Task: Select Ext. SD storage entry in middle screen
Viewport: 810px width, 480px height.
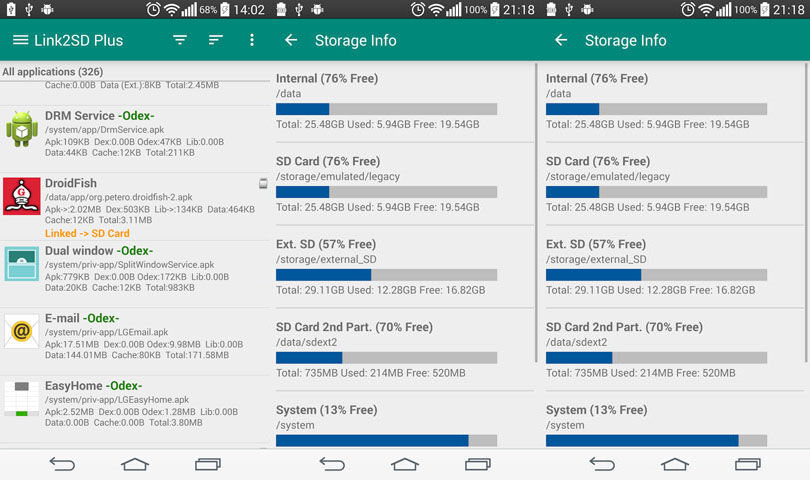Action: click(x=404, y=267)
